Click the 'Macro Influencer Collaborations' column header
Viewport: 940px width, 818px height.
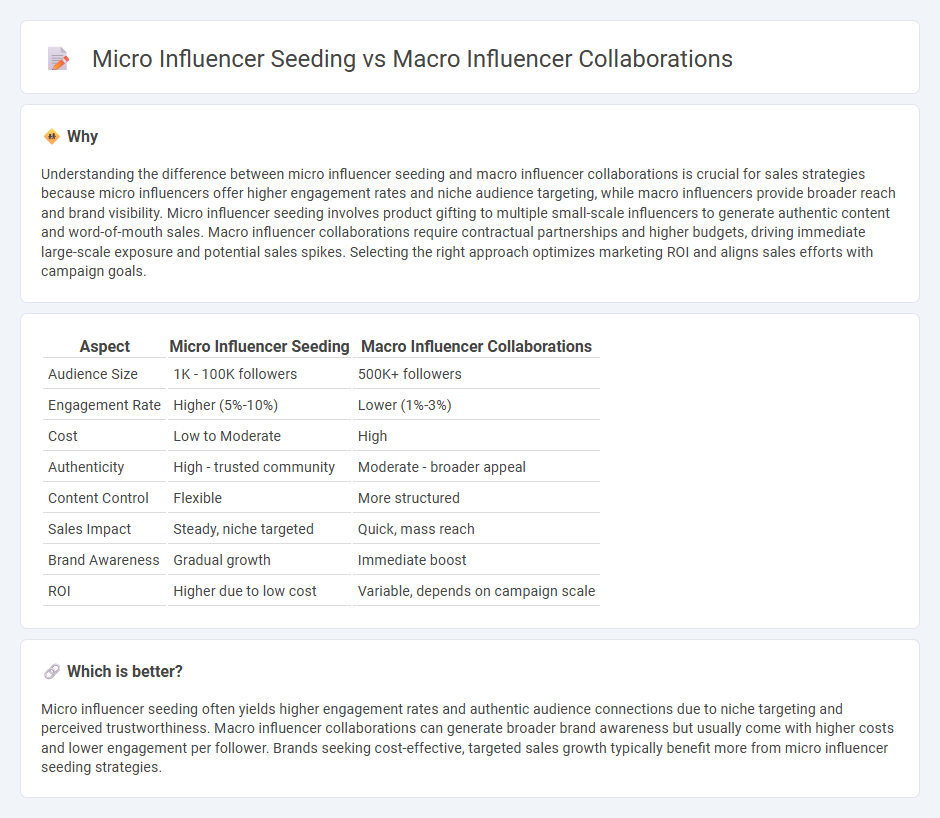click(x=477, y=347)
